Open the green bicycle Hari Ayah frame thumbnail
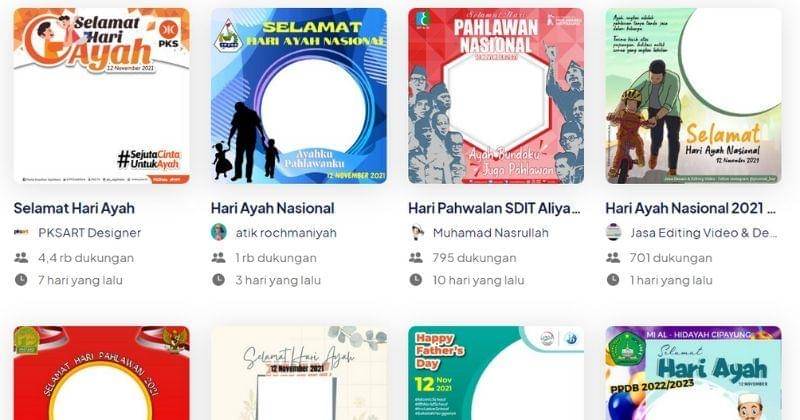 (693, 96)
